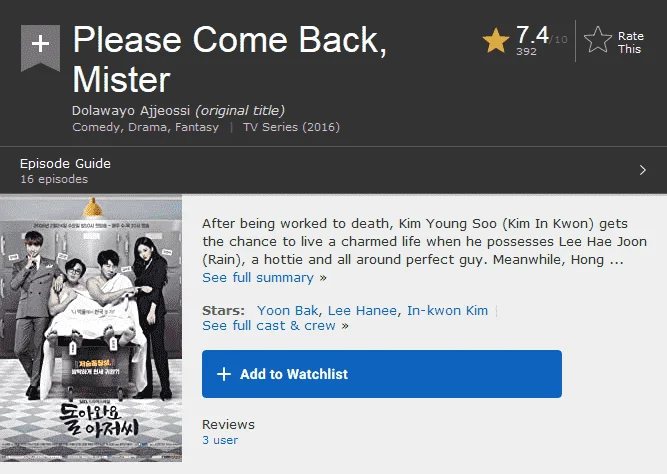Click the 7.4 rating score
This screenshot has width=667, height=474.
click(532, 35)
